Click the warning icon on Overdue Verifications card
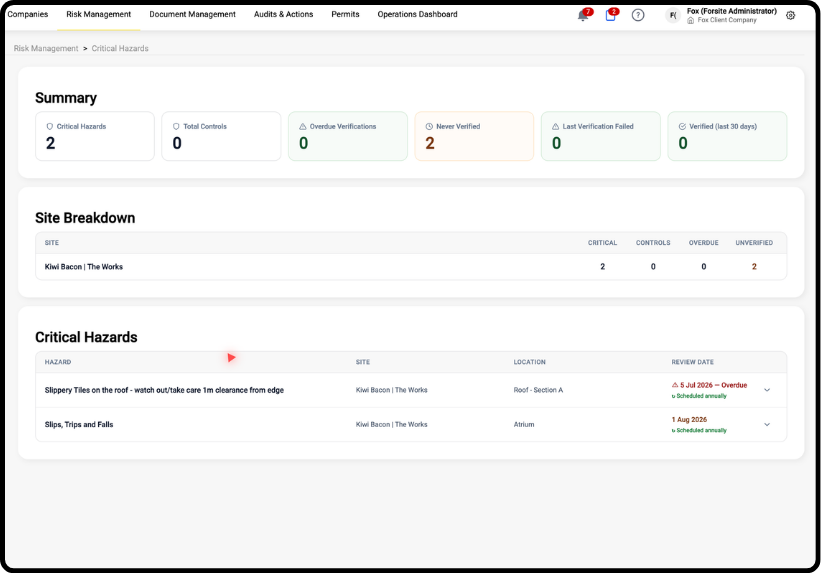 [x=303, y=126]
